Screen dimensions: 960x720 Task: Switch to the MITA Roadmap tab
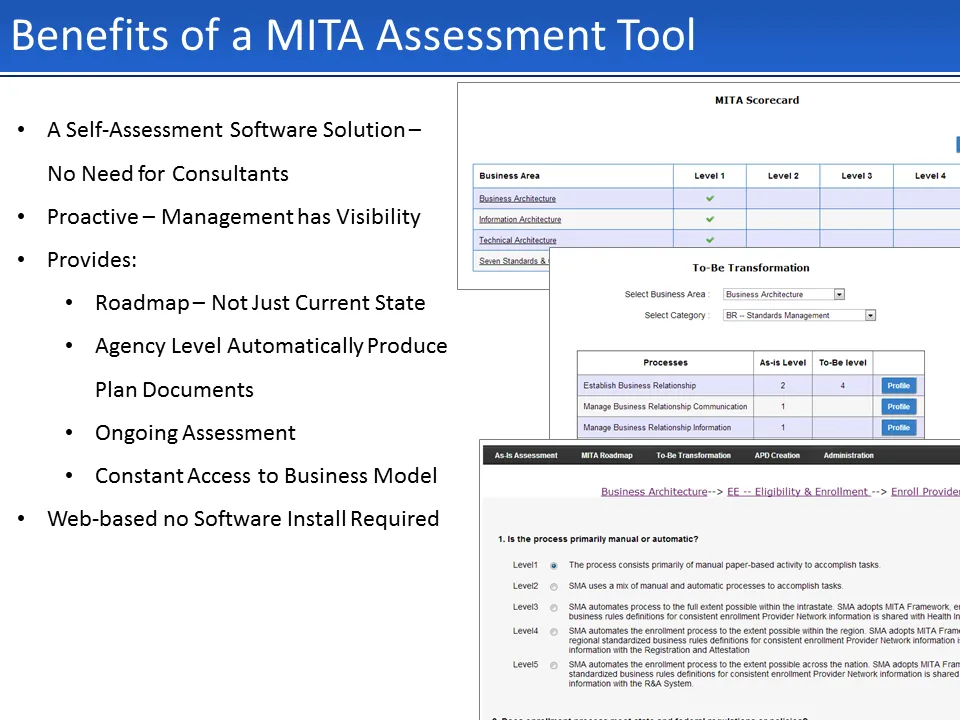click(x=607, y=456)
